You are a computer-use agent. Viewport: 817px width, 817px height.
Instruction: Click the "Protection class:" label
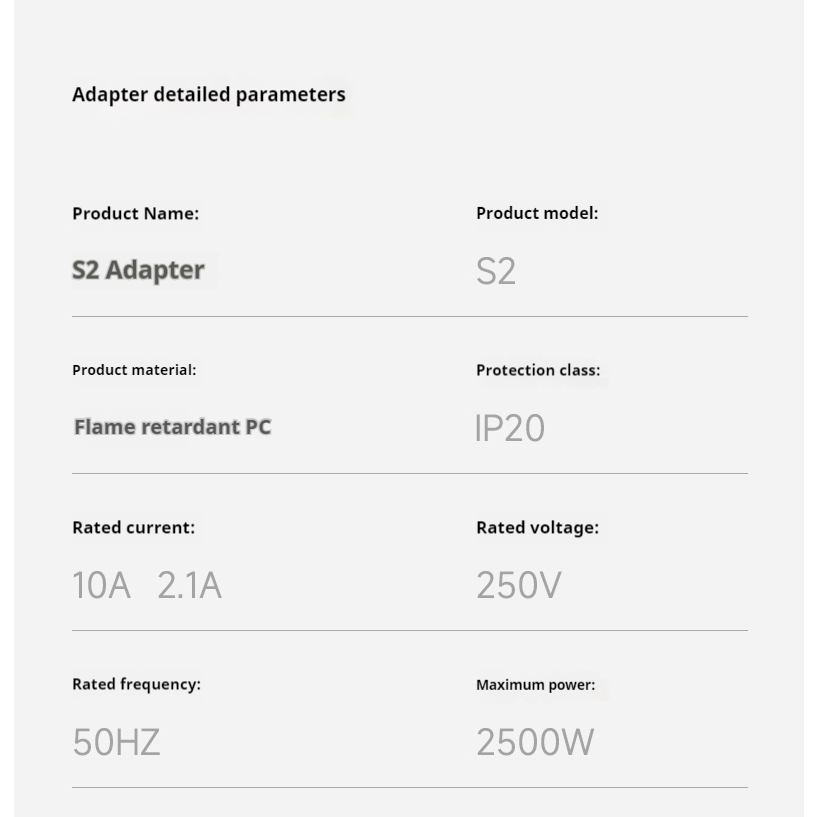pos(538,370)
